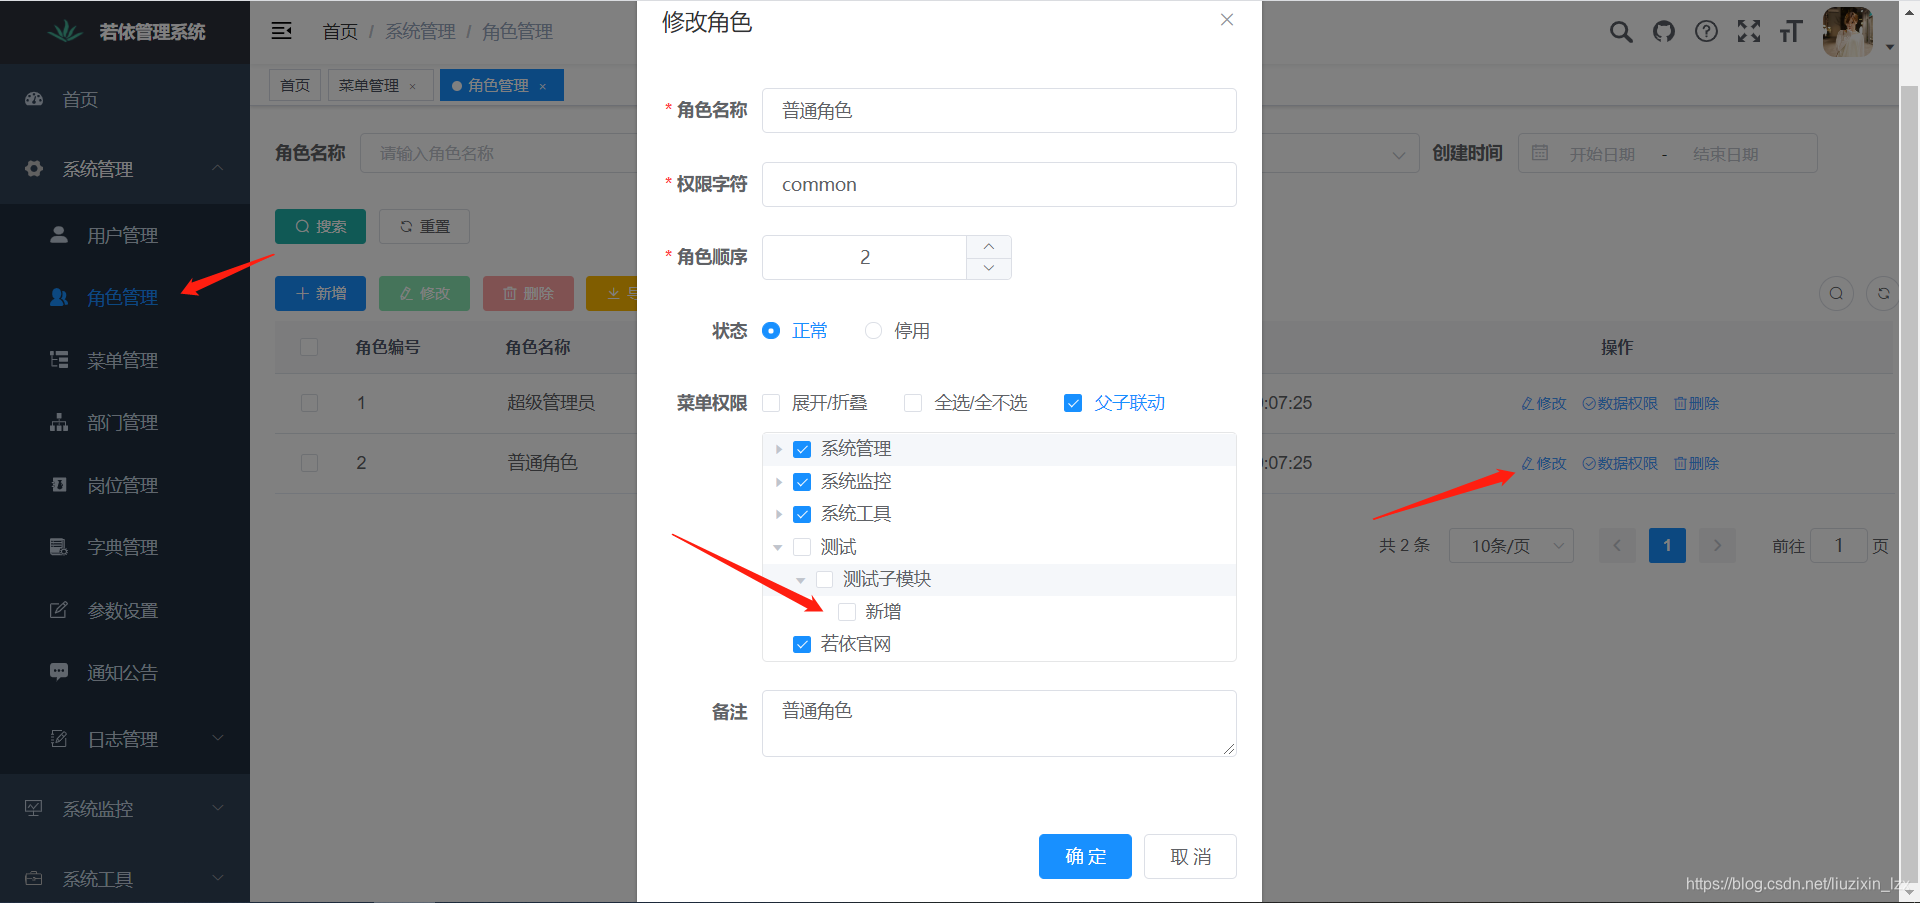Click the red 删除 toolbar button
Image resolution: width=1920 pixels, height=903 pixels.
(528, 293)
